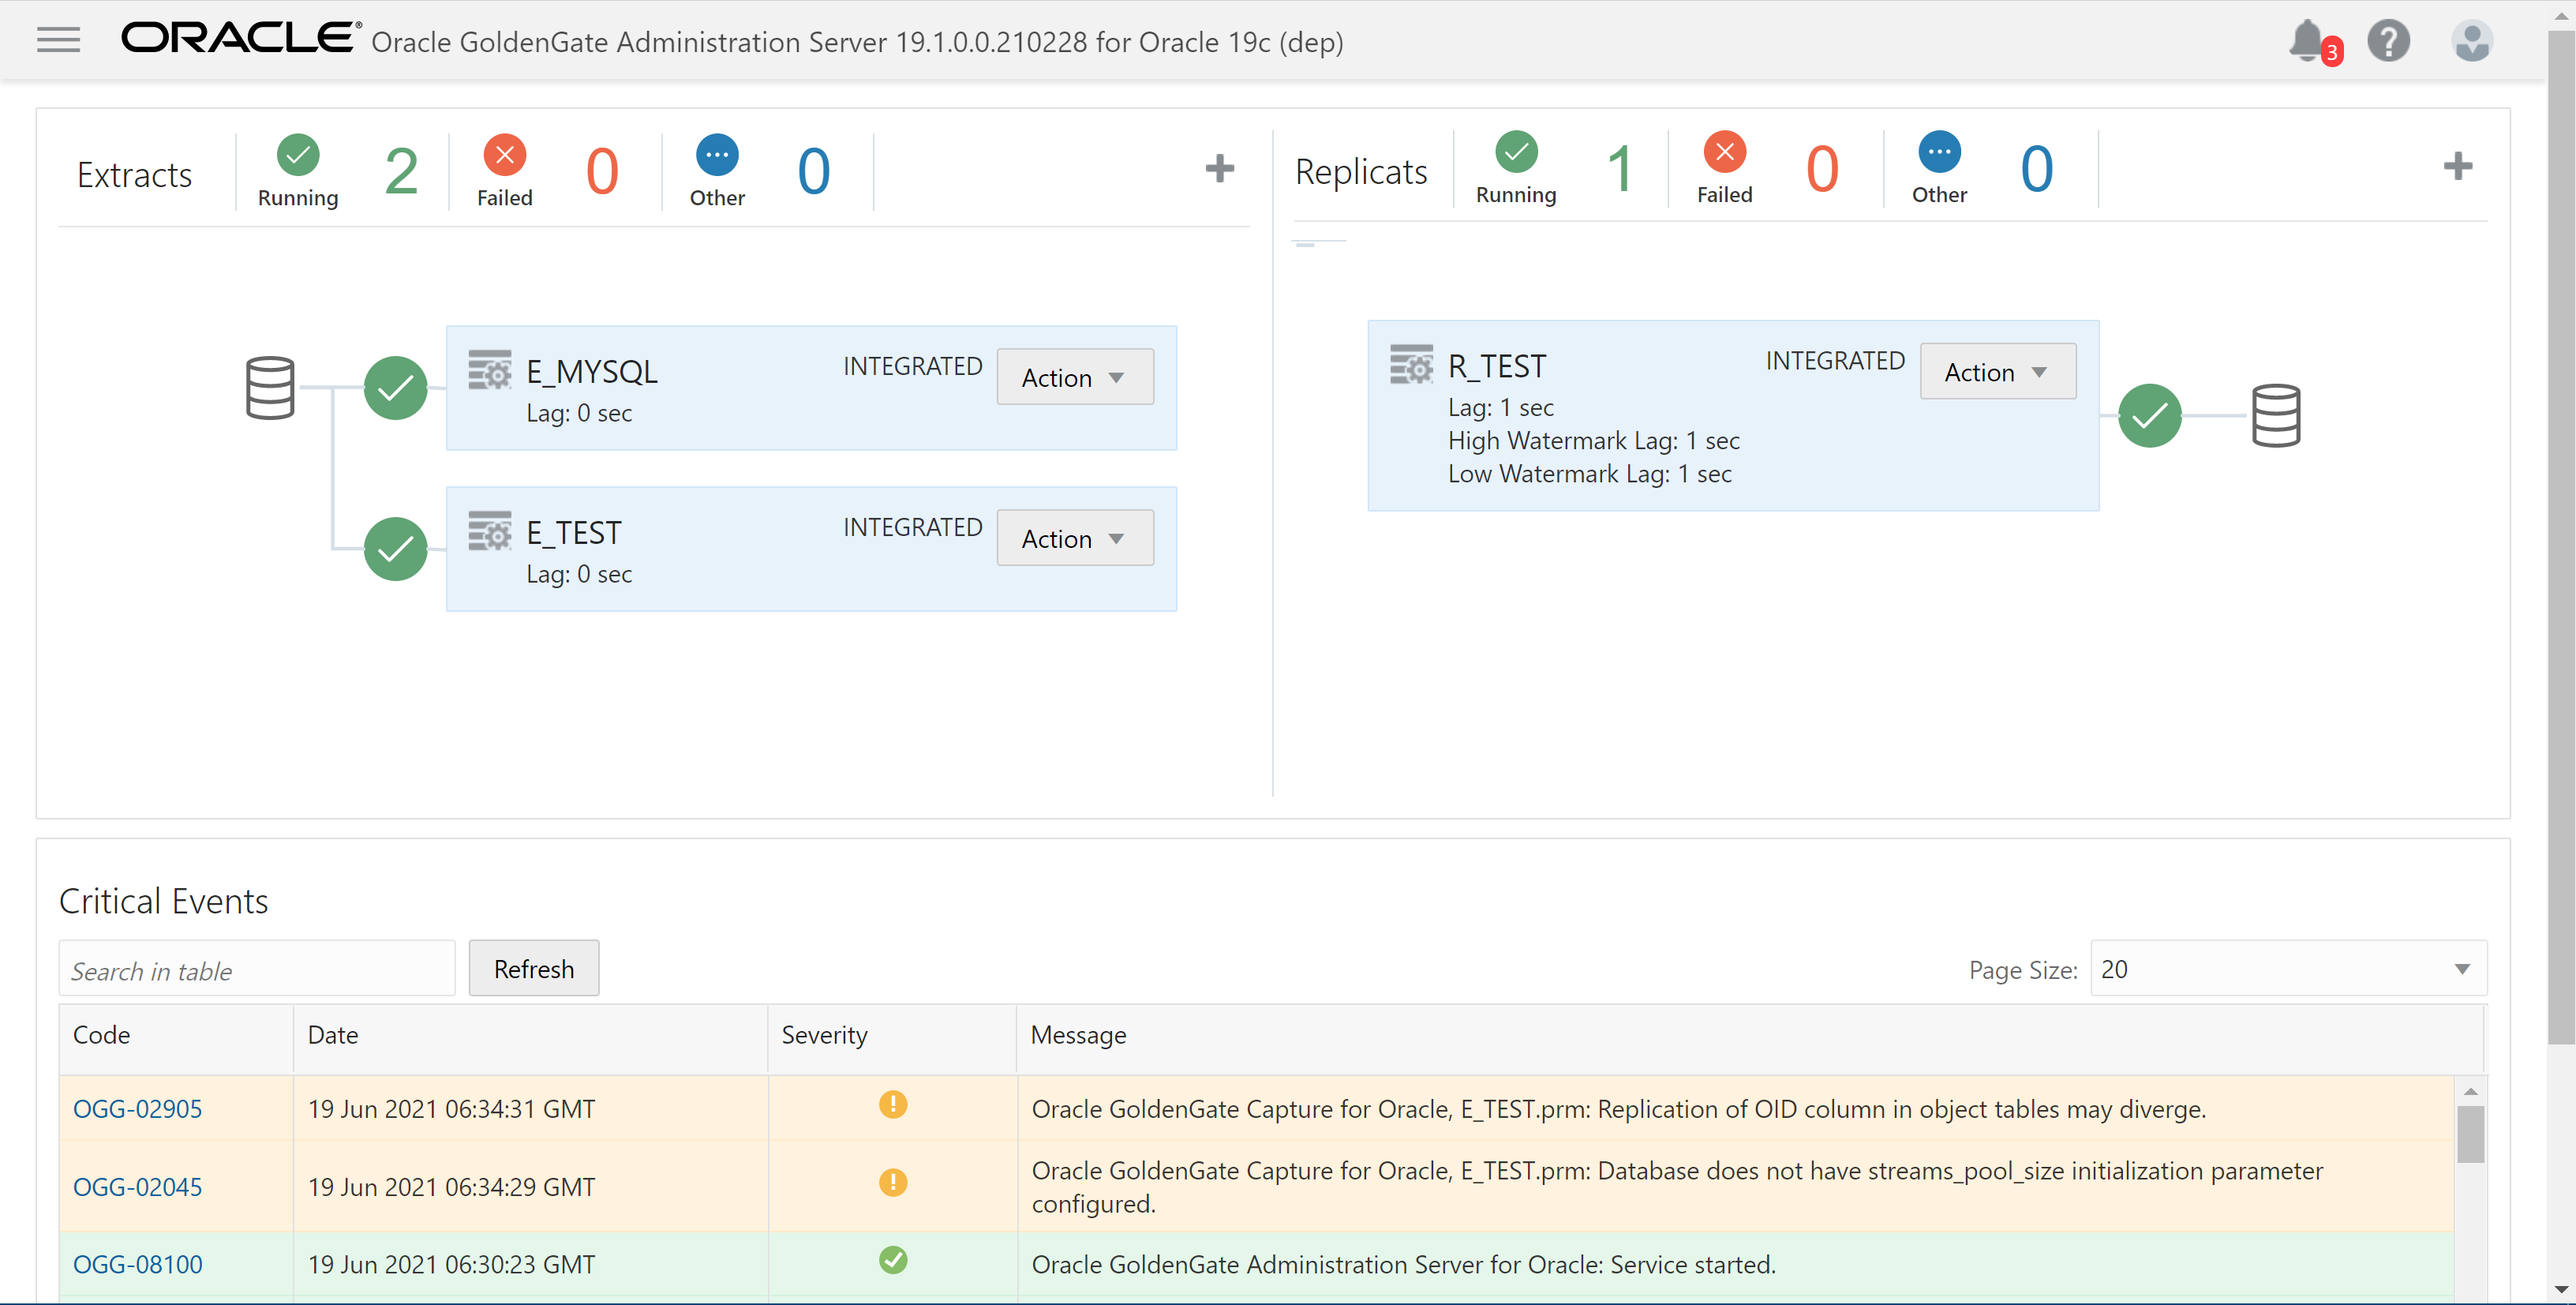Add a new Extract with the plus icon
The height and width of the screenshot is (1305, 2576).
pos(1219,168)
